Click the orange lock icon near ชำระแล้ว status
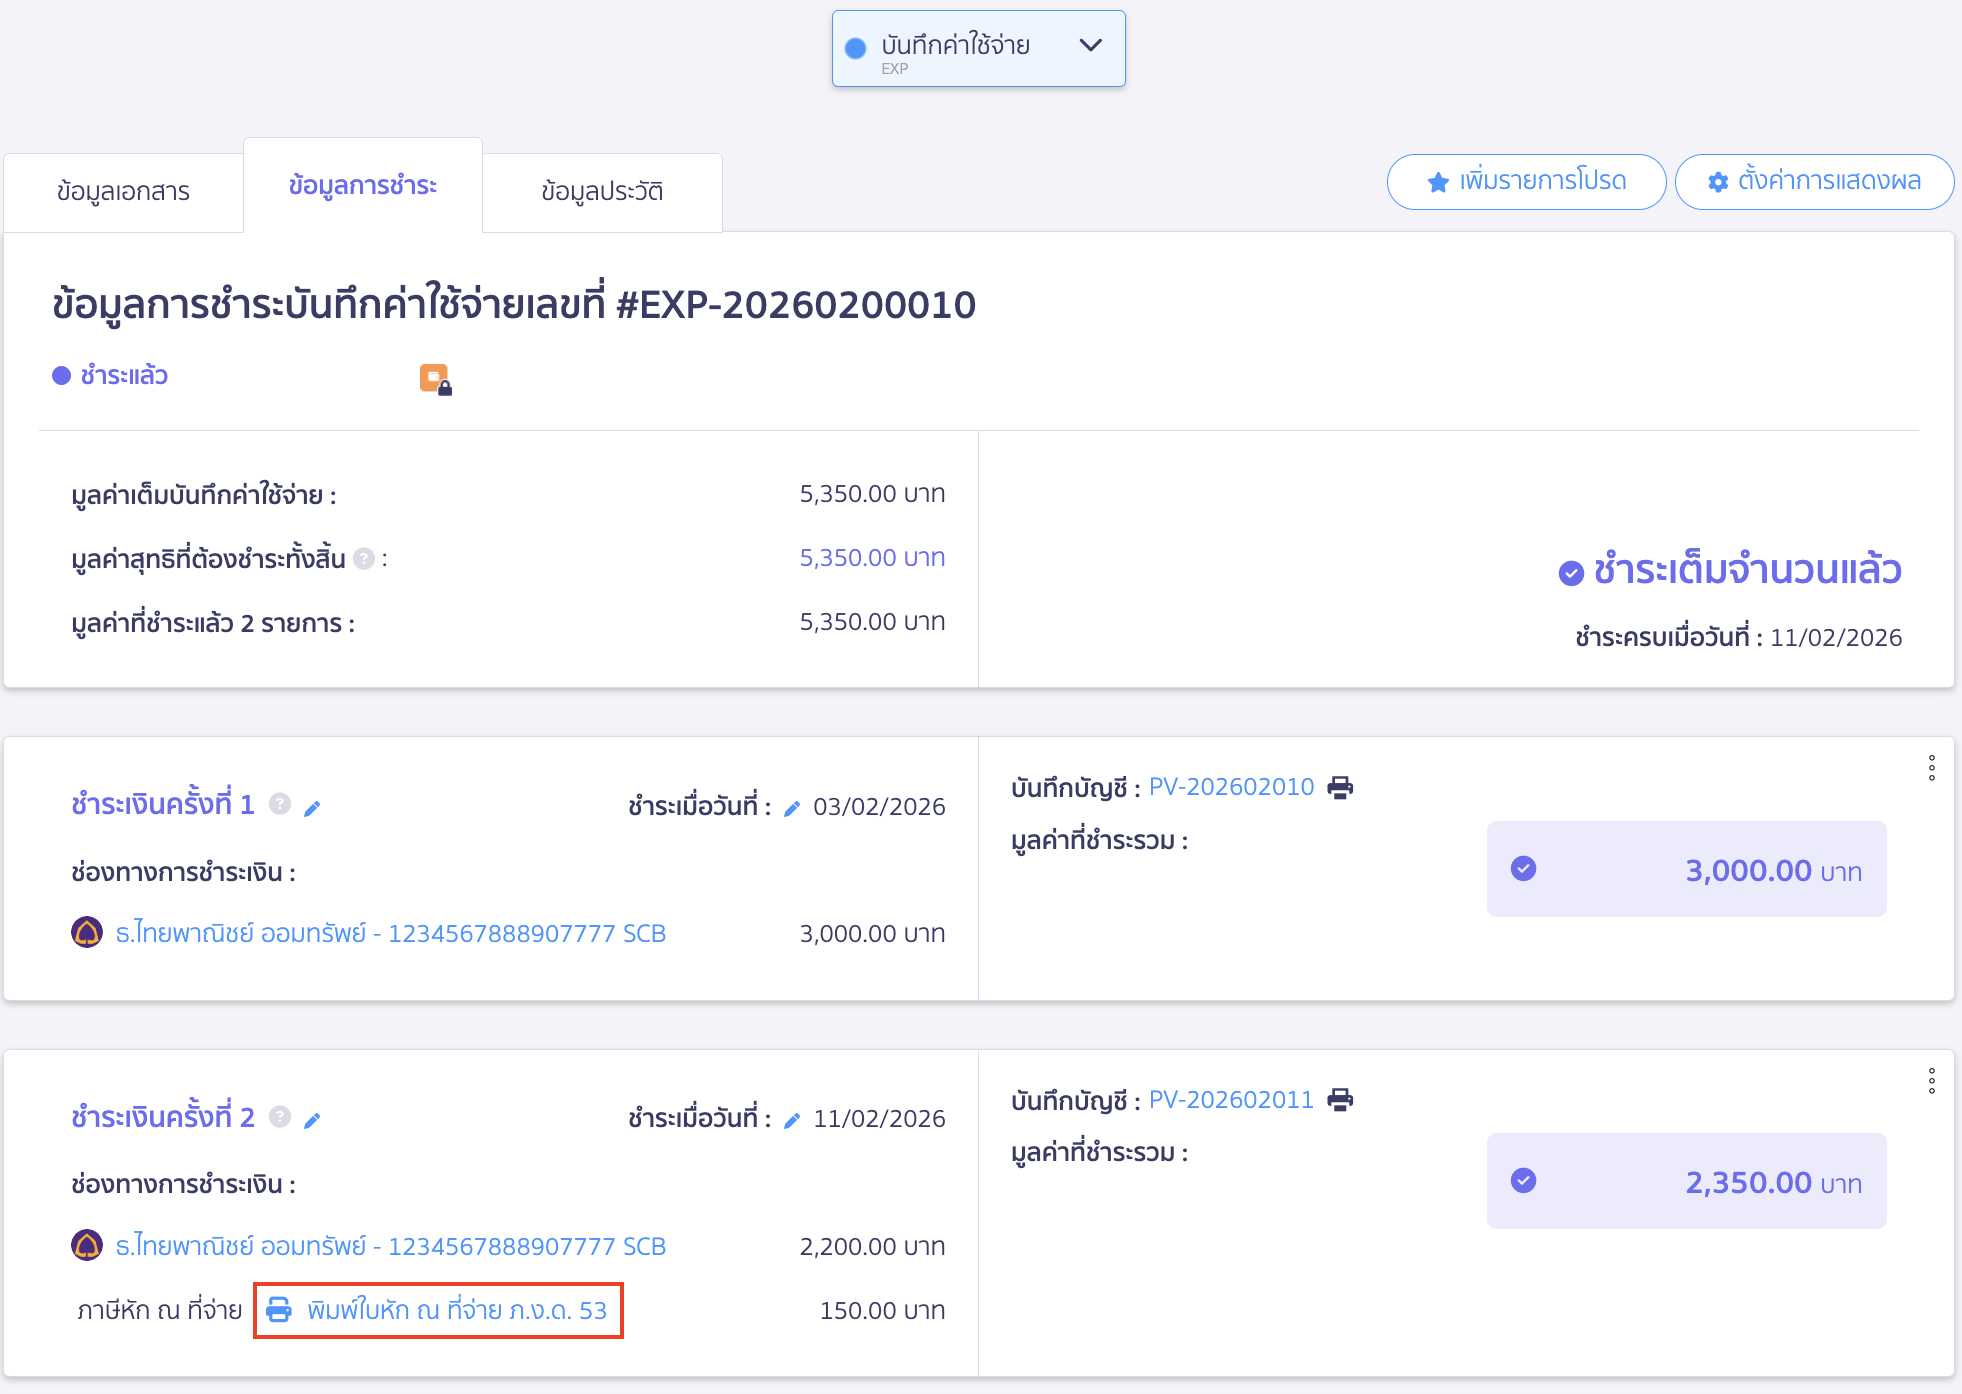The image size is (1962, 1394). 436,378
